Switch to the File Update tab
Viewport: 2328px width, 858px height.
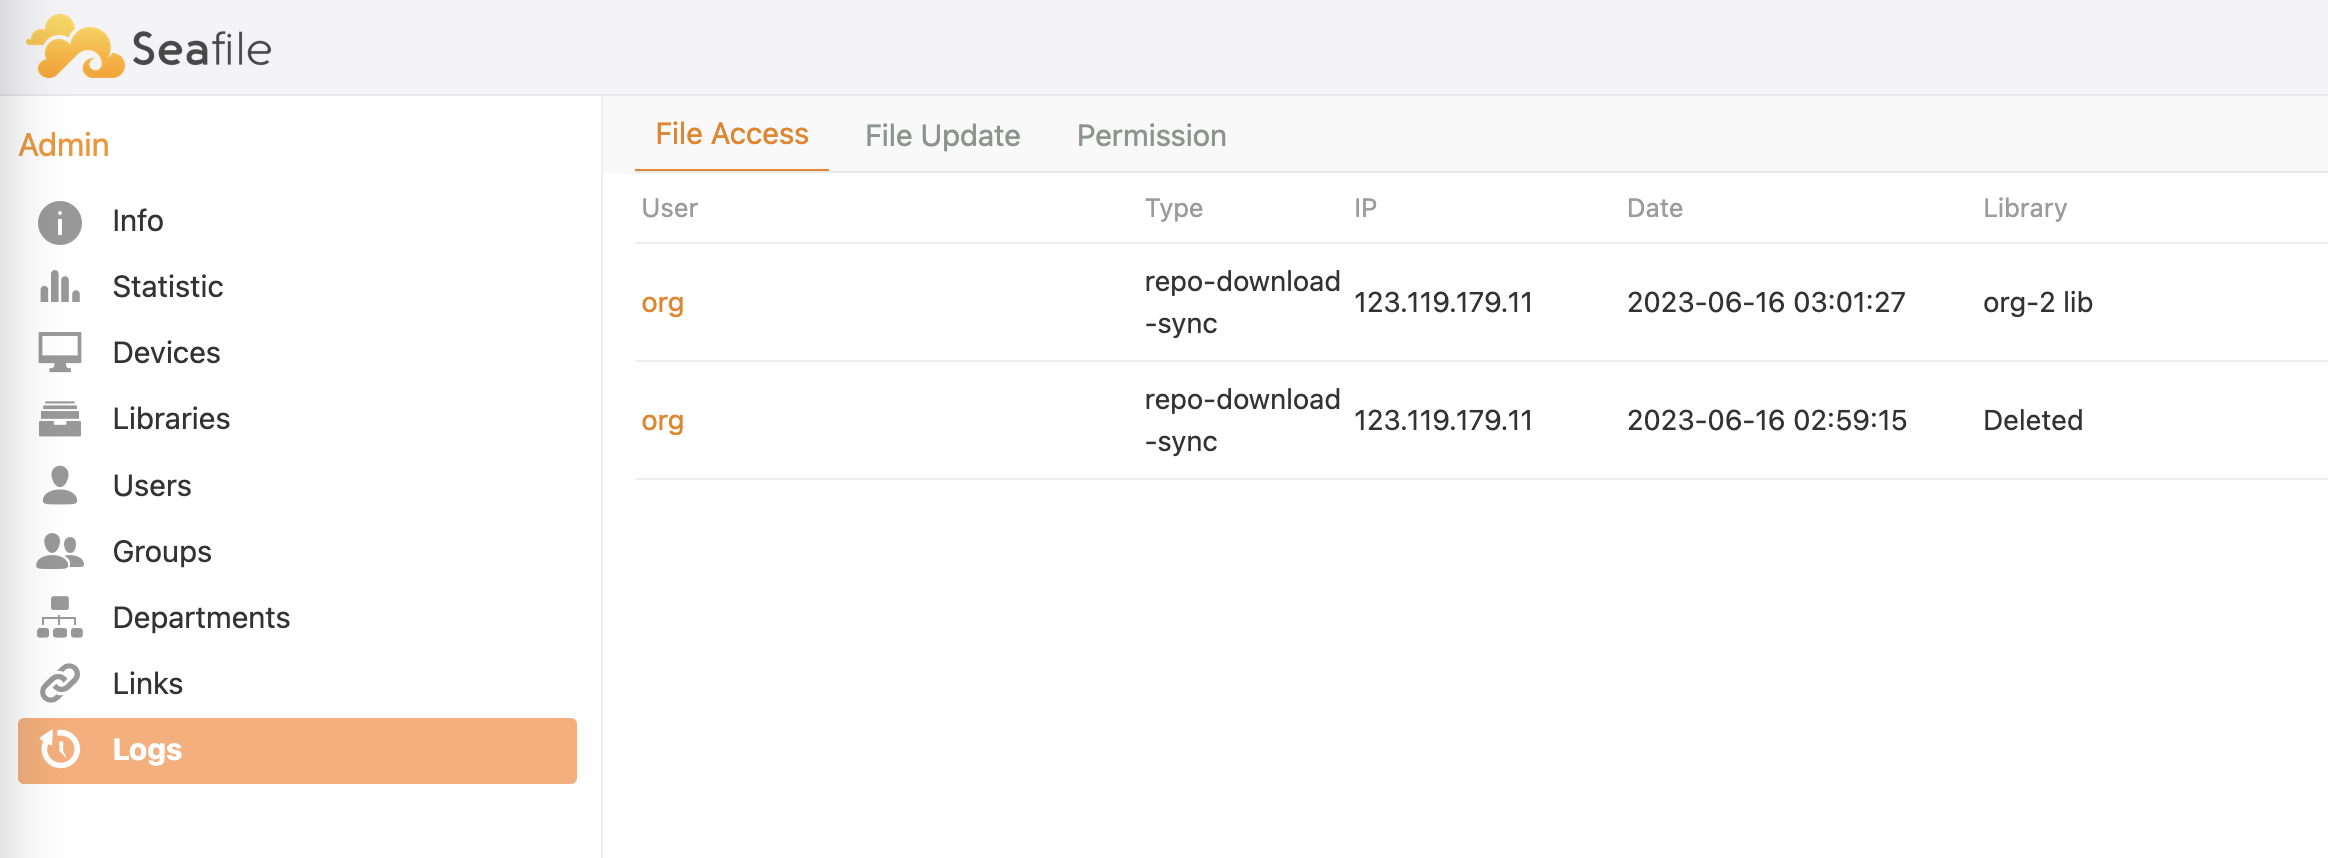point(942,135)
